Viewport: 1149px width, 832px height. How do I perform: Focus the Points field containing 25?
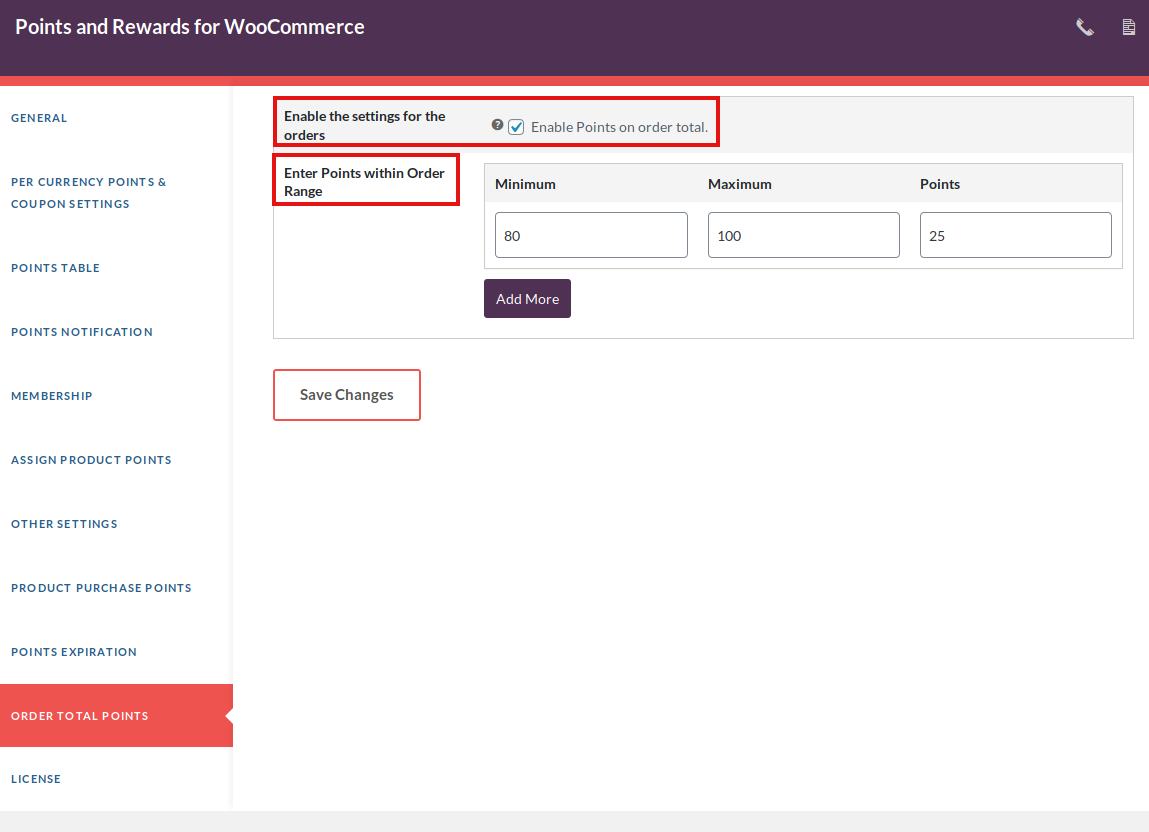click(x=1016, y=235)
